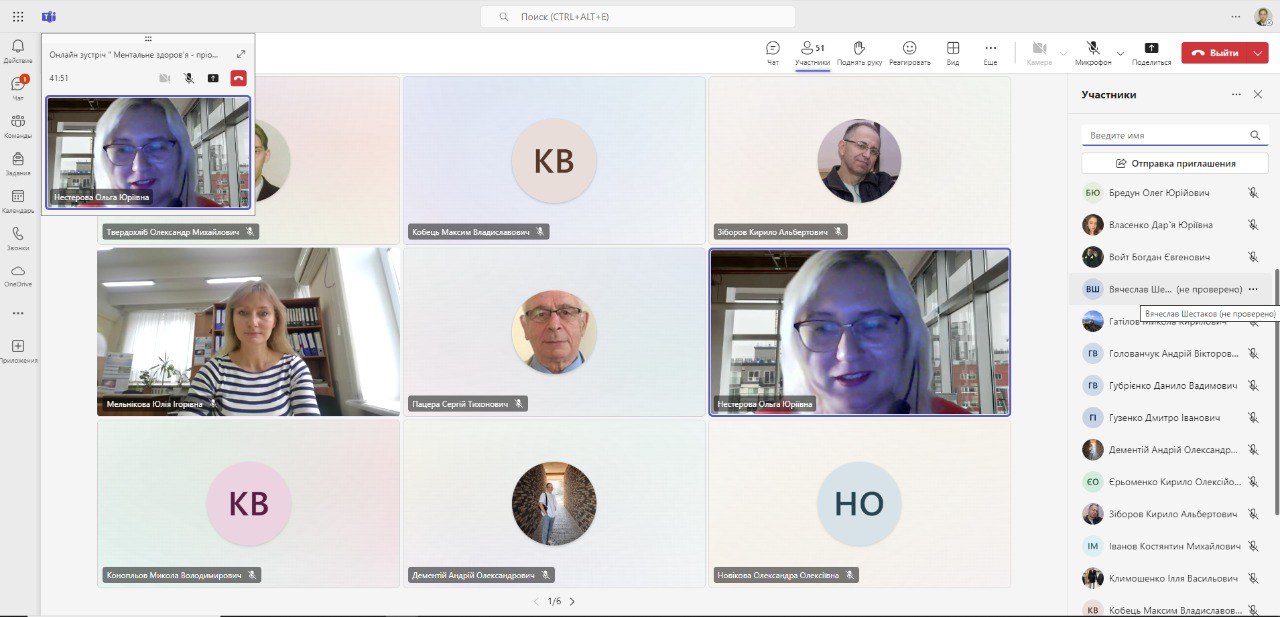Expand the microphone options dropdown arrow
The height and width of the screenshot is (617, 1280).
coord(1120,53)
